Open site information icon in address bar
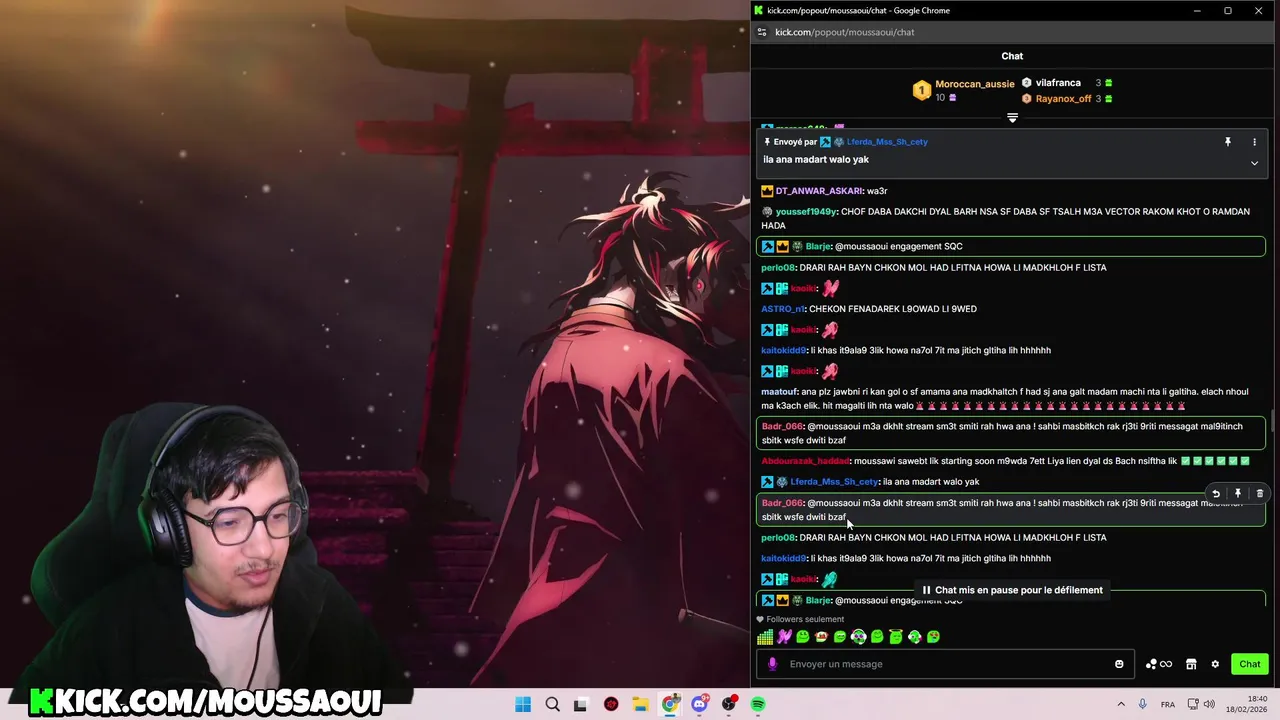The image size is (1280, 720). coord(762,32)
